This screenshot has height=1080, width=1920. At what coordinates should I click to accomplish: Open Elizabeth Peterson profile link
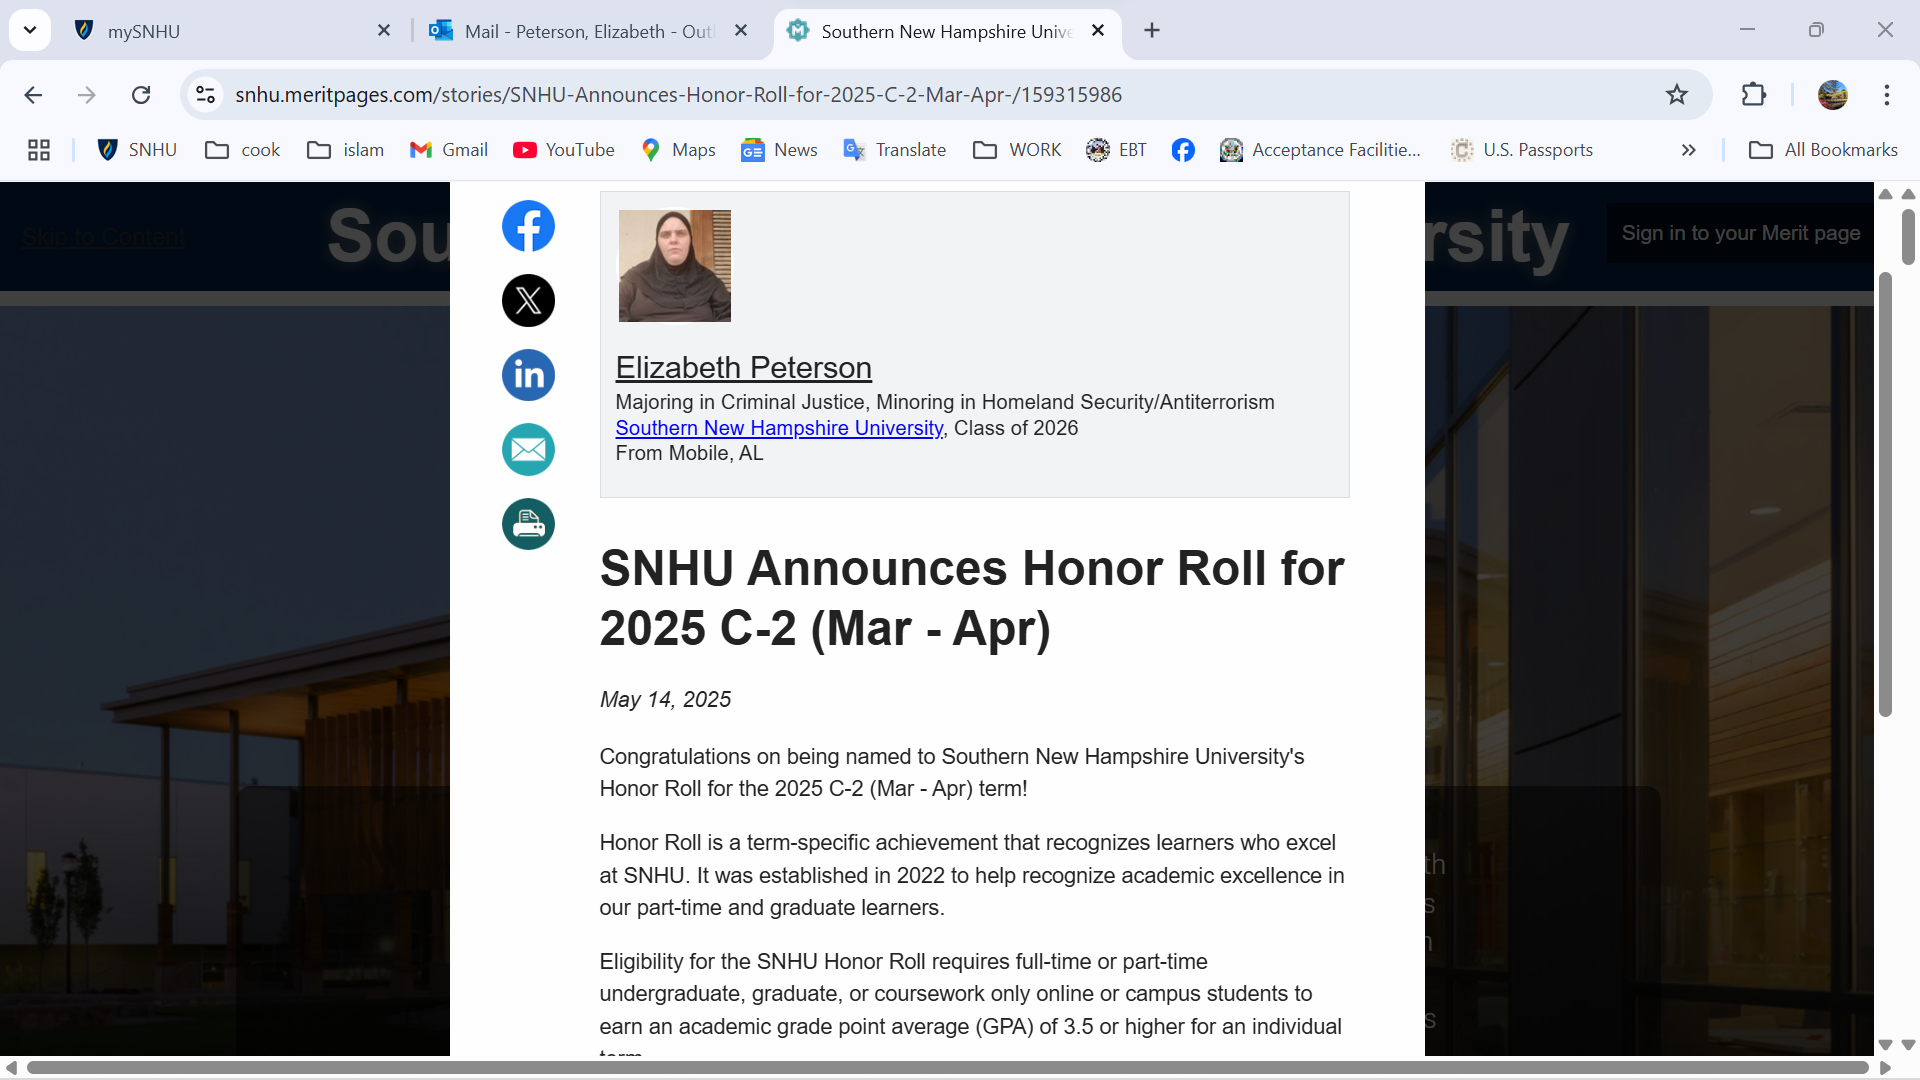click(x=743, y=368)
